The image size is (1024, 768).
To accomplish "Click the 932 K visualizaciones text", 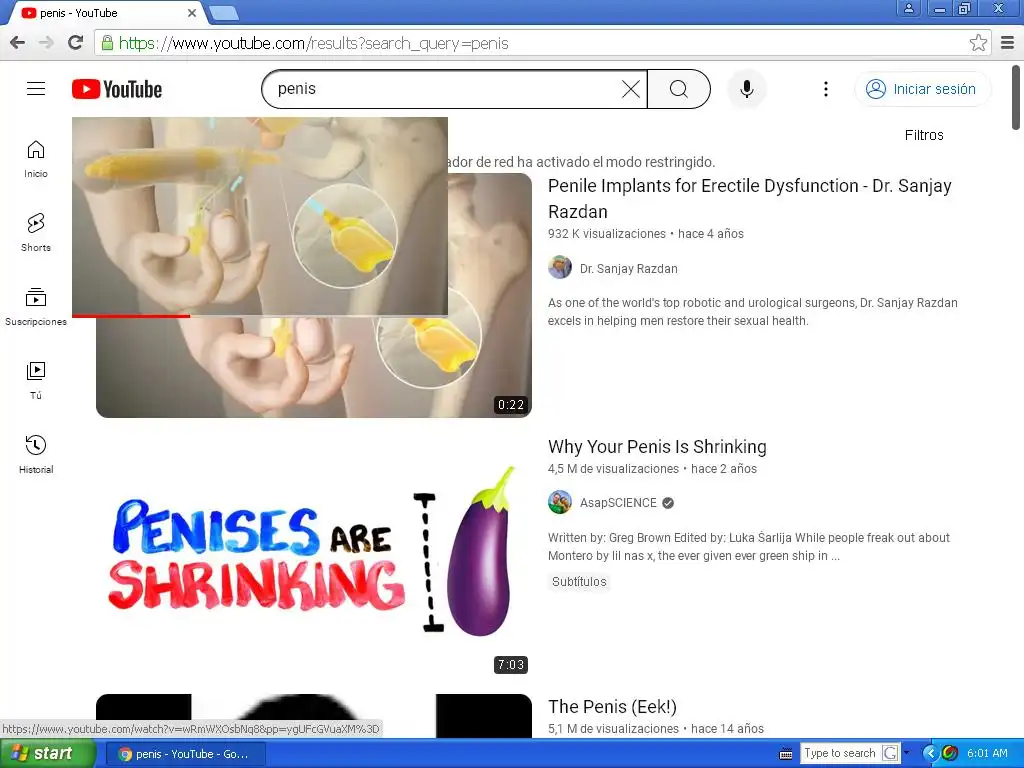I will click(x=606, y=234).
